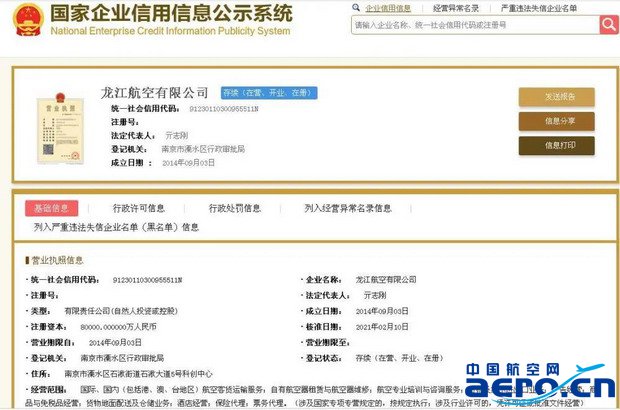Click the company title 龙江航空有限公司
The height and width of the screenshot is (410, 620).
[154, 93]
